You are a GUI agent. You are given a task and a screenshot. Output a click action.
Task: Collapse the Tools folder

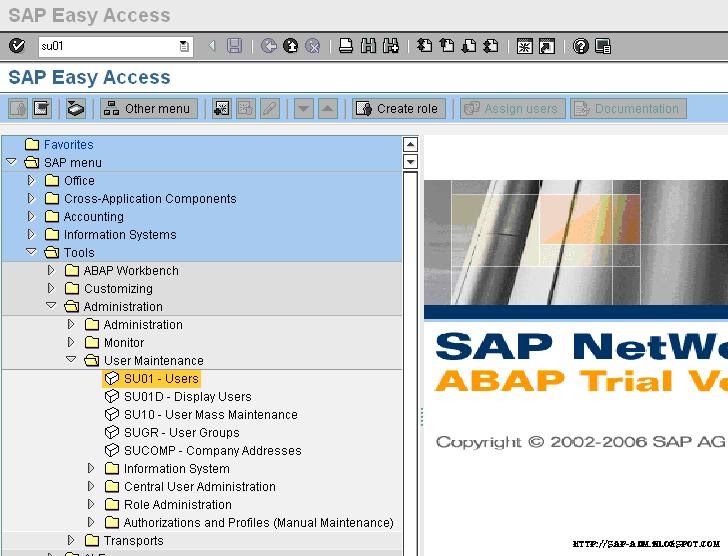(x=31, y=252)
